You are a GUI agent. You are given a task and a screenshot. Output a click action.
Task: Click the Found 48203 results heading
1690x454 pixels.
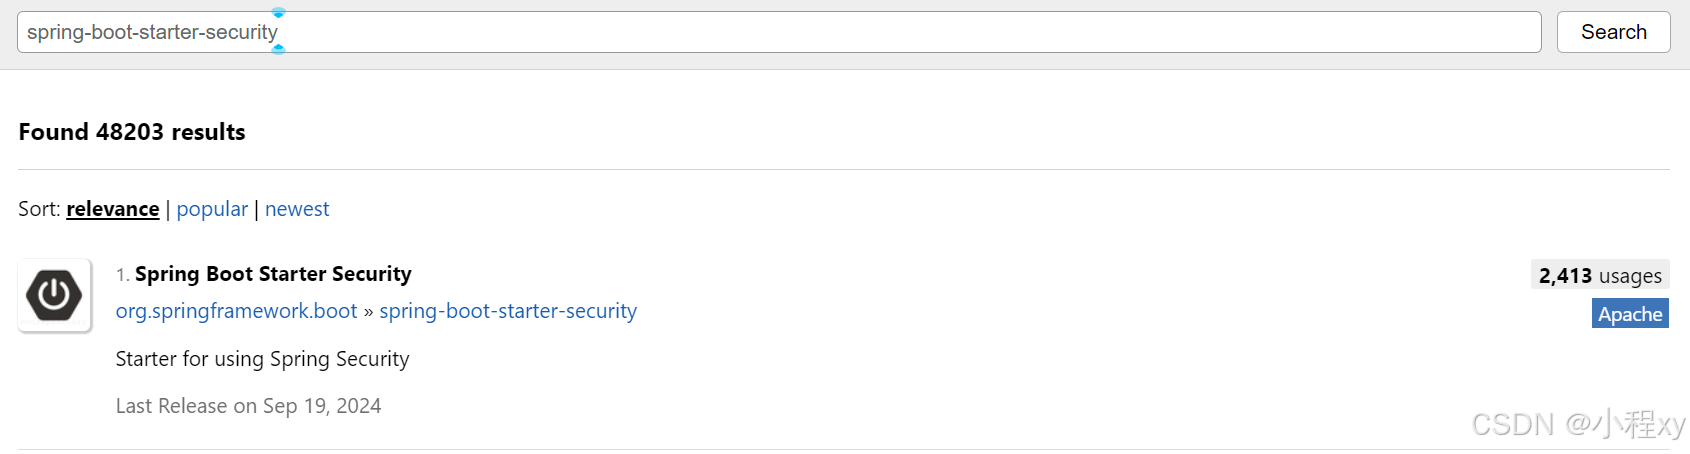click(132, 132)
